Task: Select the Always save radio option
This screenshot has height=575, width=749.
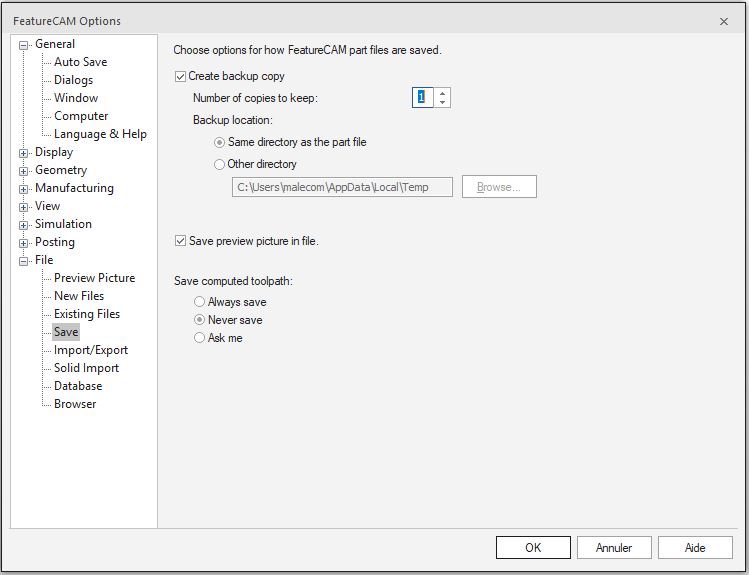Action: (200, 302)
